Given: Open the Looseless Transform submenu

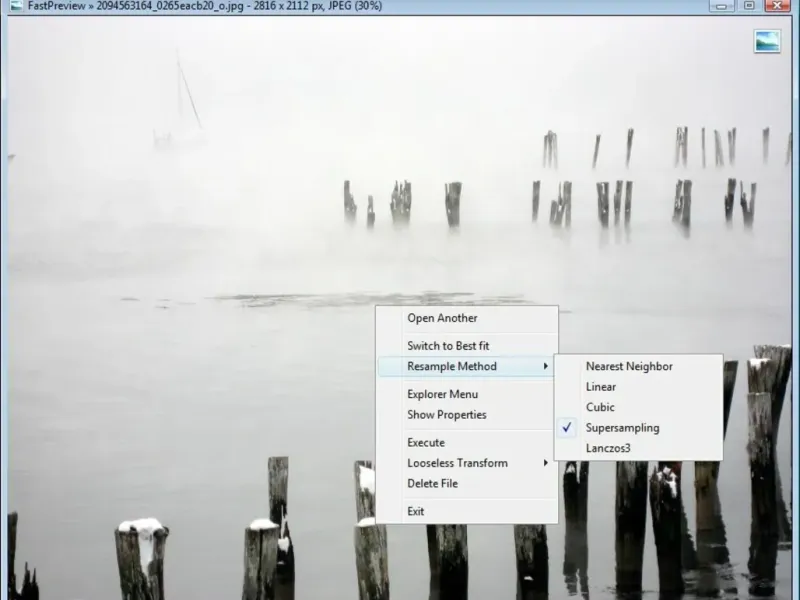Looking at the screenshot, I should (467, 463).
